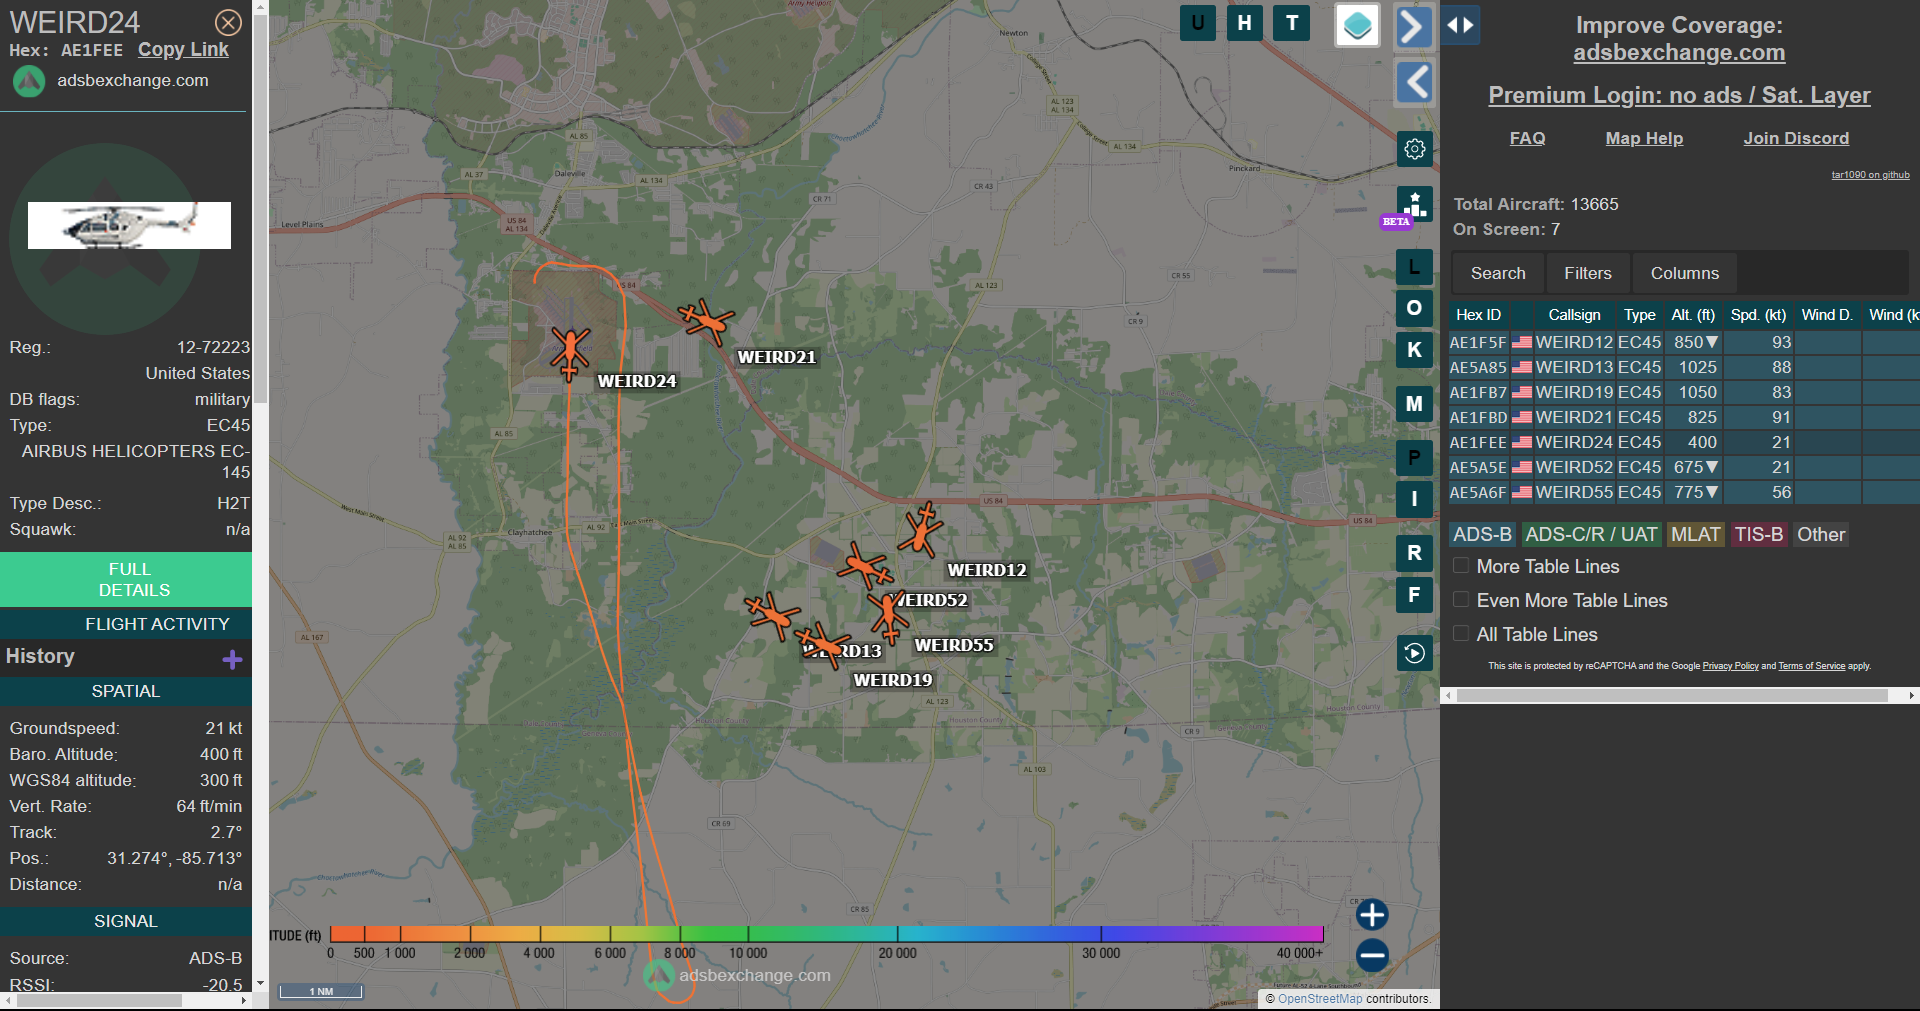1920x1011 pixels.
Task: Switch to the Columns tab
Action: (1685, 273)
